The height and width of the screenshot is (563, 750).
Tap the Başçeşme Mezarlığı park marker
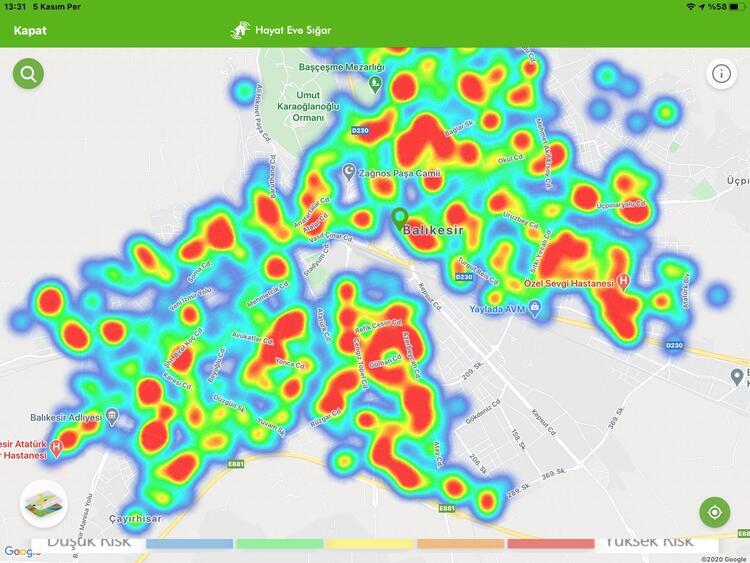coord(374,84)
